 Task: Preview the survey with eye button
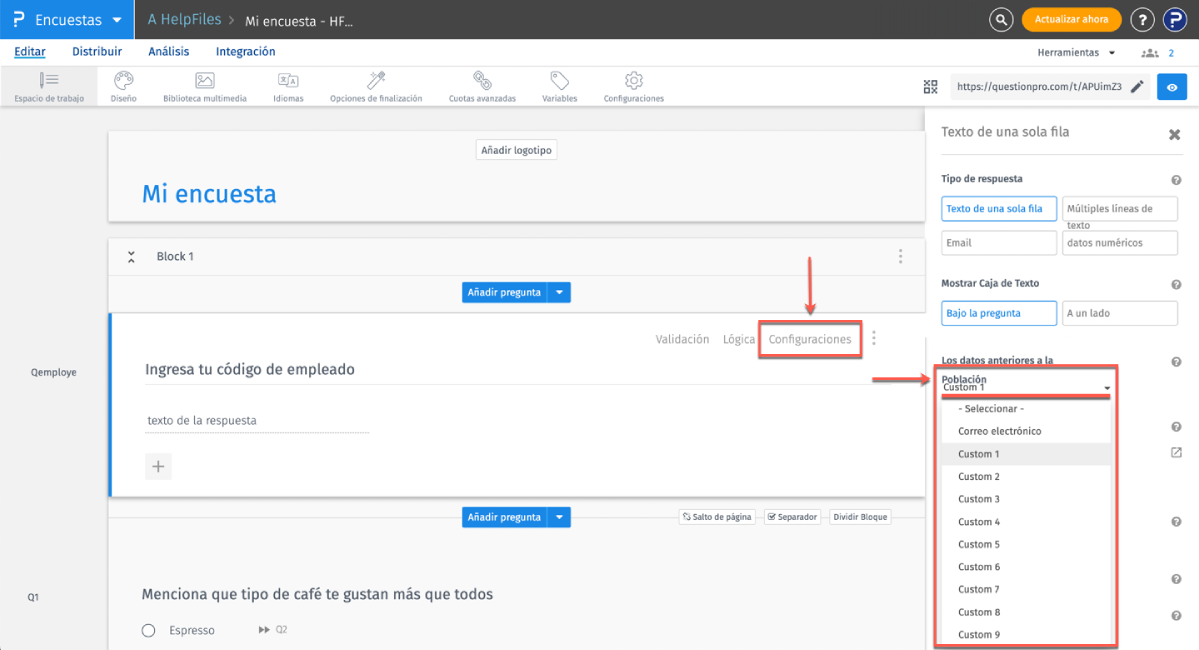1172,86
